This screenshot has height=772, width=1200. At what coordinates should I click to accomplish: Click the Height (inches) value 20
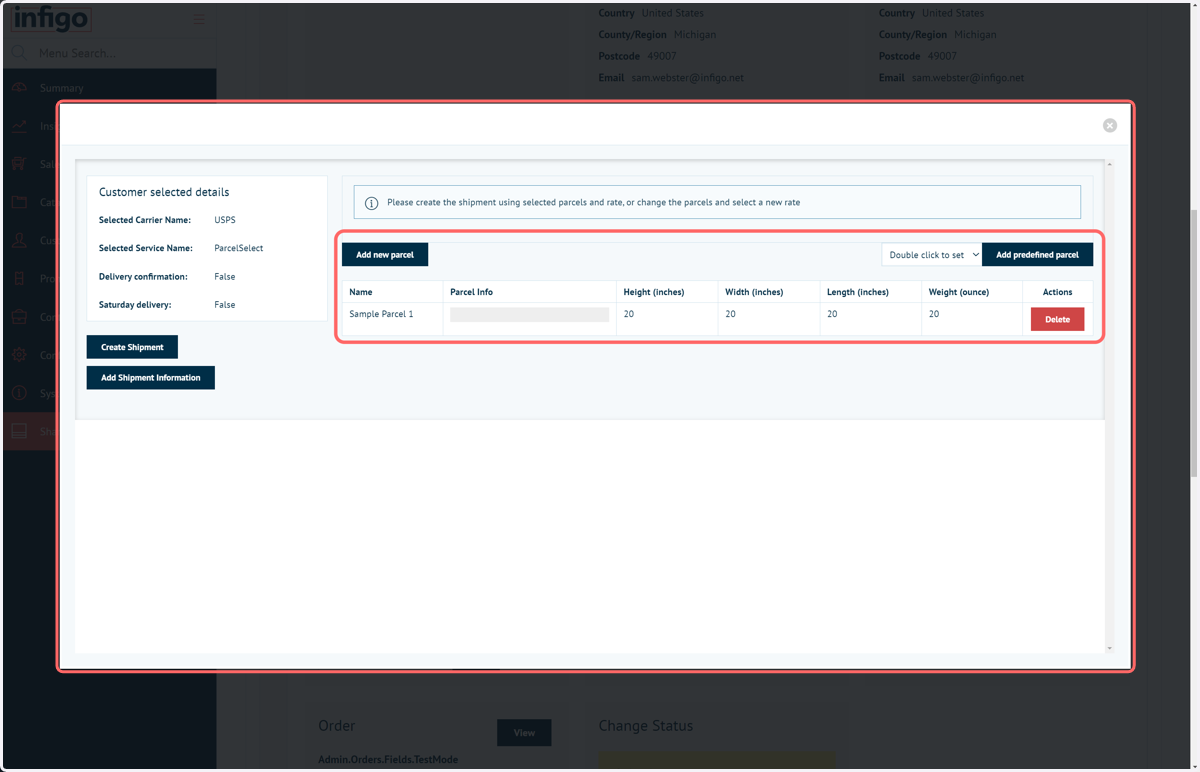[629, 314]
